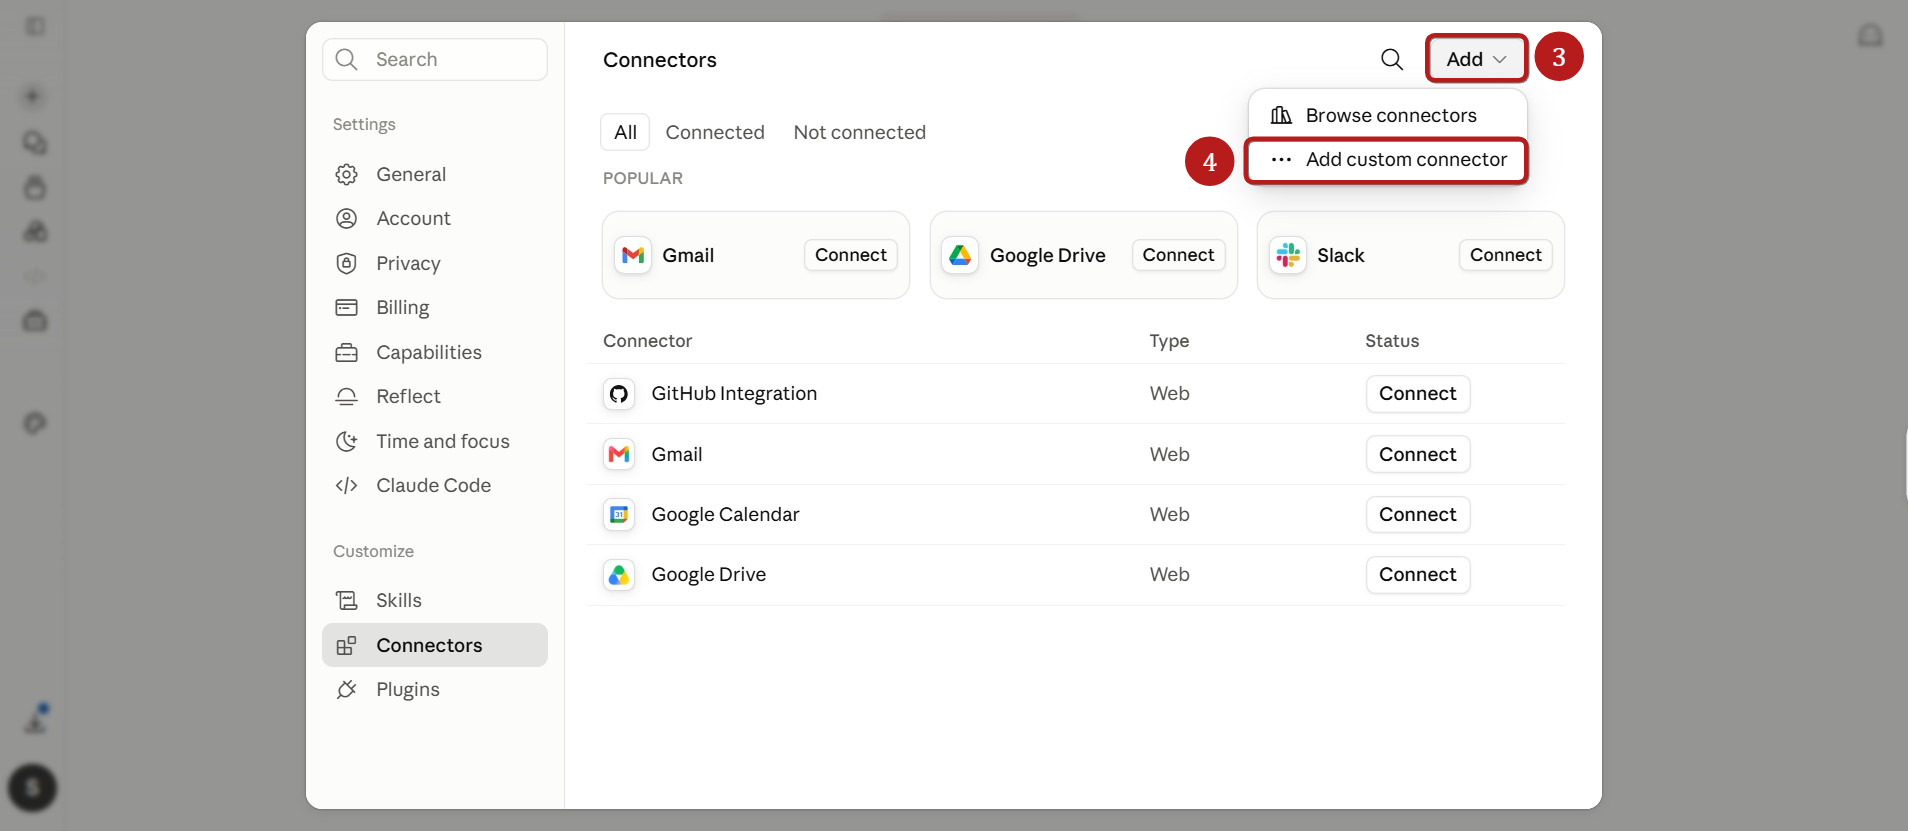The height and width of the screenshot is (831, 1908).
Task: Click the Google Drive logo in the Popular card
Action: tap(960, 255)
